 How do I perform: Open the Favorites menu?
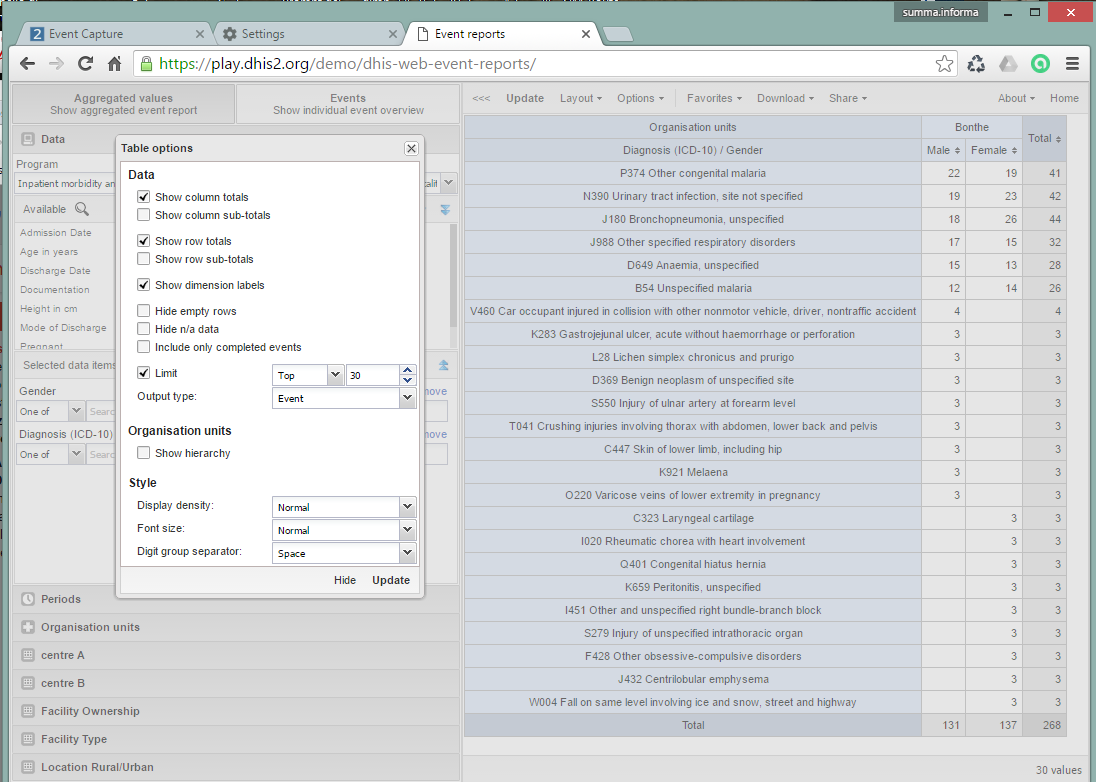pyautogui.click(x=714, y=98)
